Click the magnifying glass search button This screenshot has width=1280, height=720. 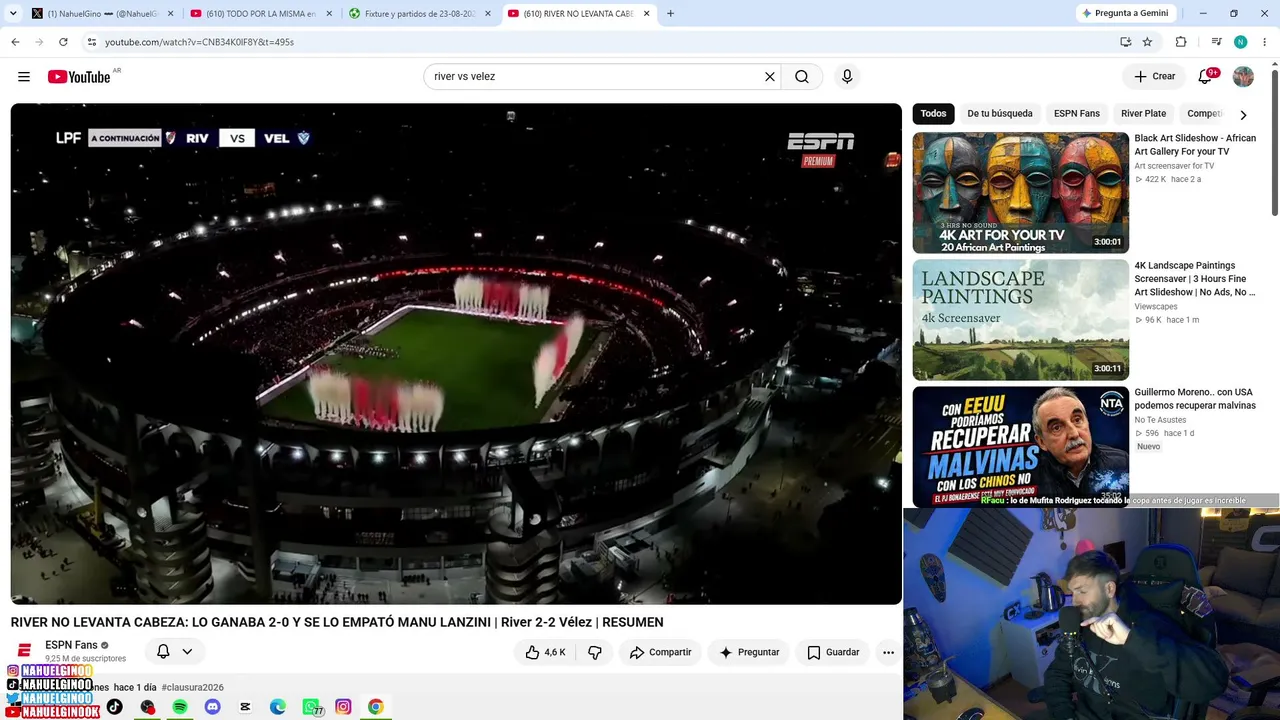pyautogui.click(x=802, y=77)
